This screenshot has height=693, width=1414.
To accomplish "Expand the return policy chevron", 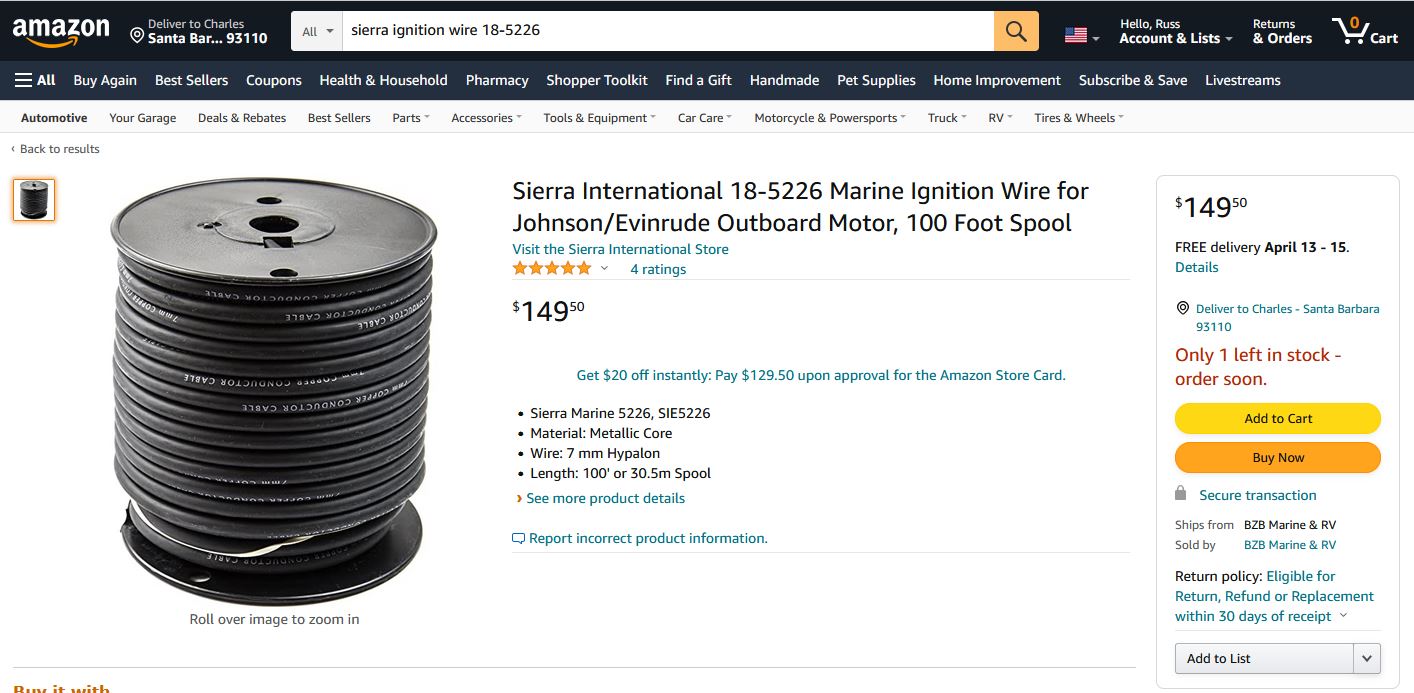I will 1343,615.
